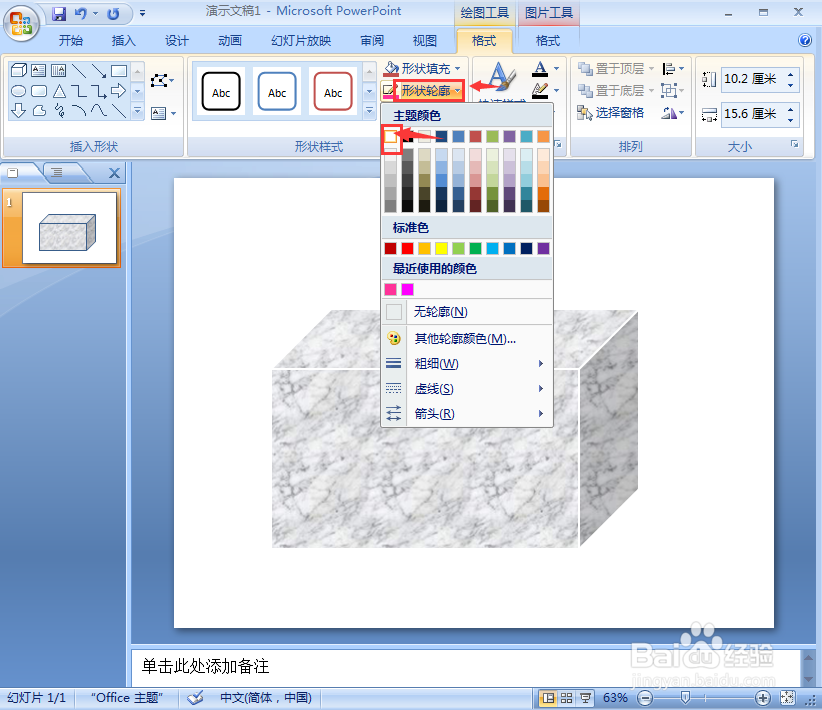Switch to Normal view

pyautogui.click(x=548, y=698)
